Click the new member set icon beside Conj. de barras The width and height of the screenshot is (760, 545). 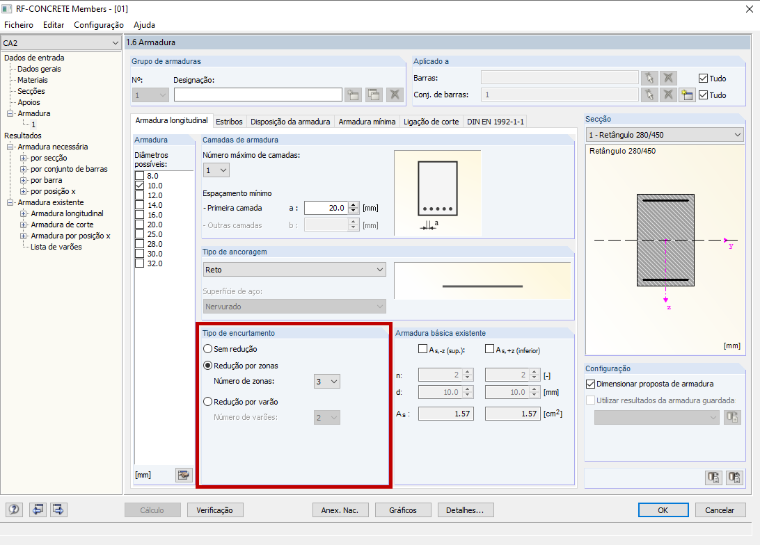coord(686,95)
